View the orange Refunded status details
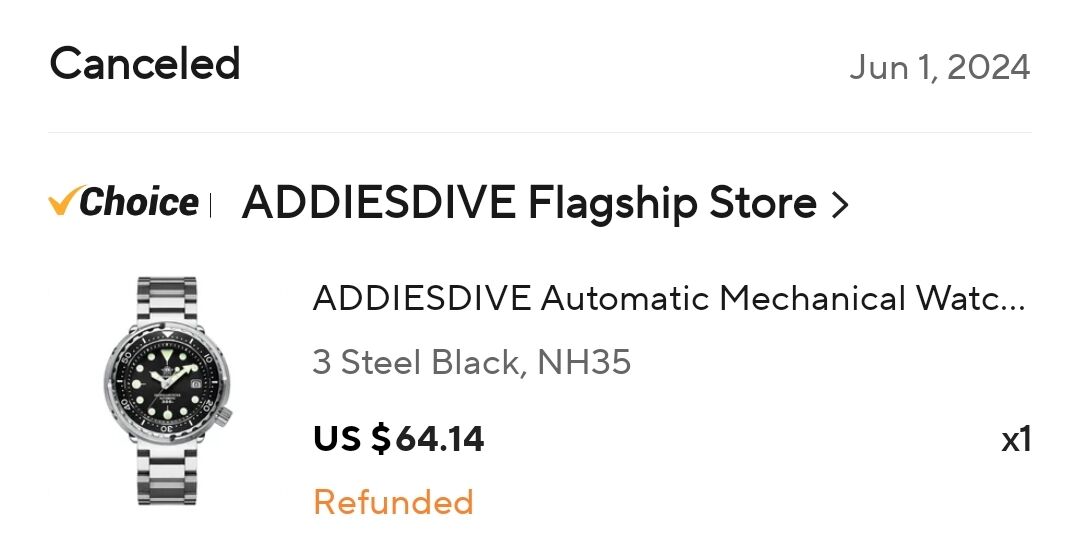This screenshot has height=550, width=1080. tap(393, 501)
